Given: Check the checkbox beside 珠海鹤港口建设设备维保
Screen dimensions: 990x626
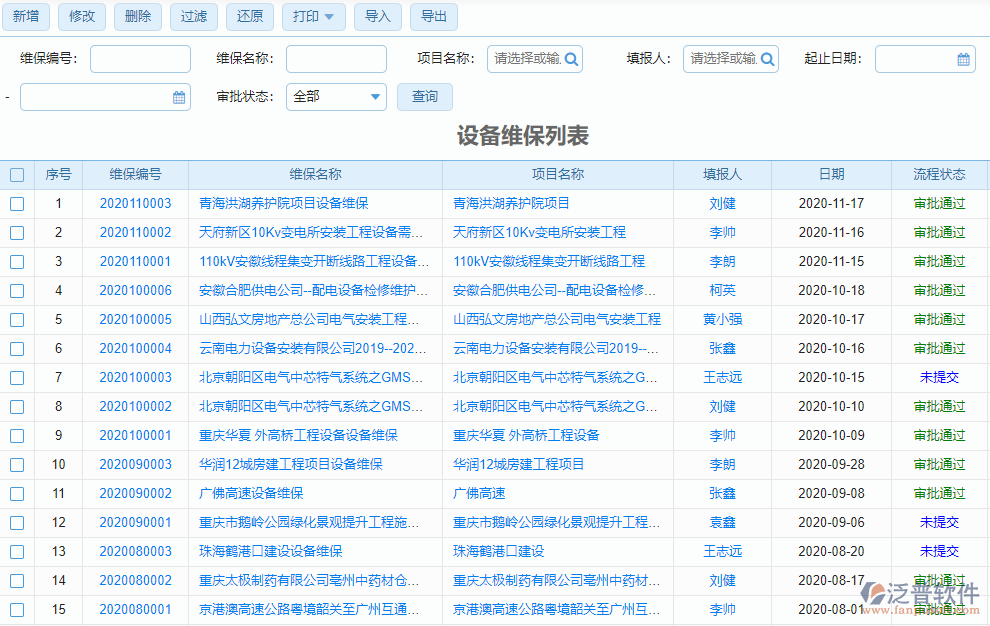Looking at the screenshot, I should [x=17, y=551].
